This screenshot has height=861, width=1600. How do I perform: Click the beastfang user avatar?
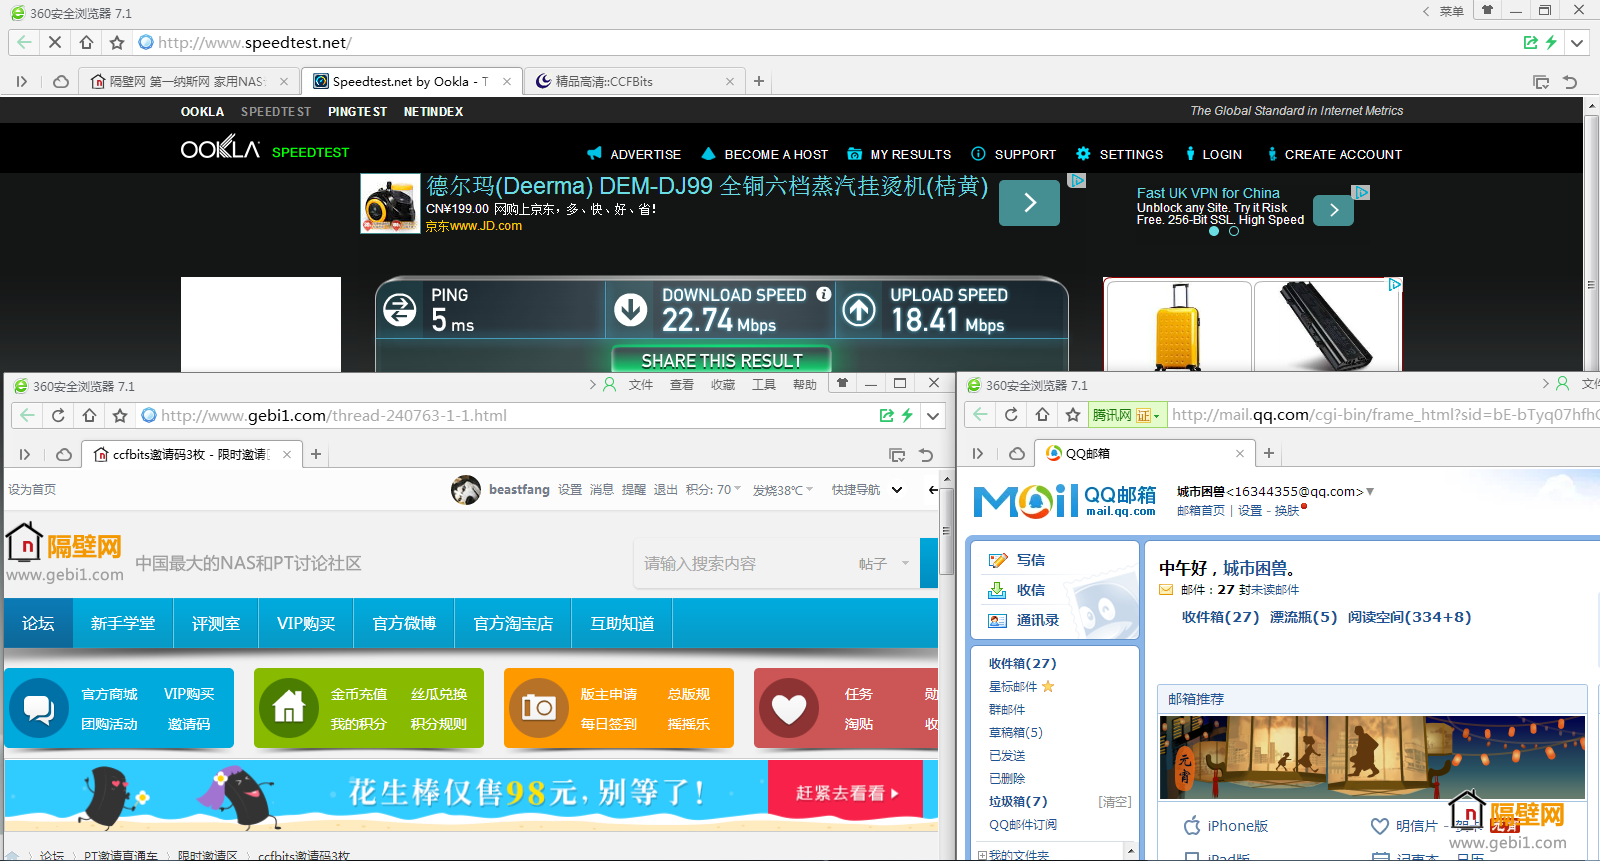(466, 490)
